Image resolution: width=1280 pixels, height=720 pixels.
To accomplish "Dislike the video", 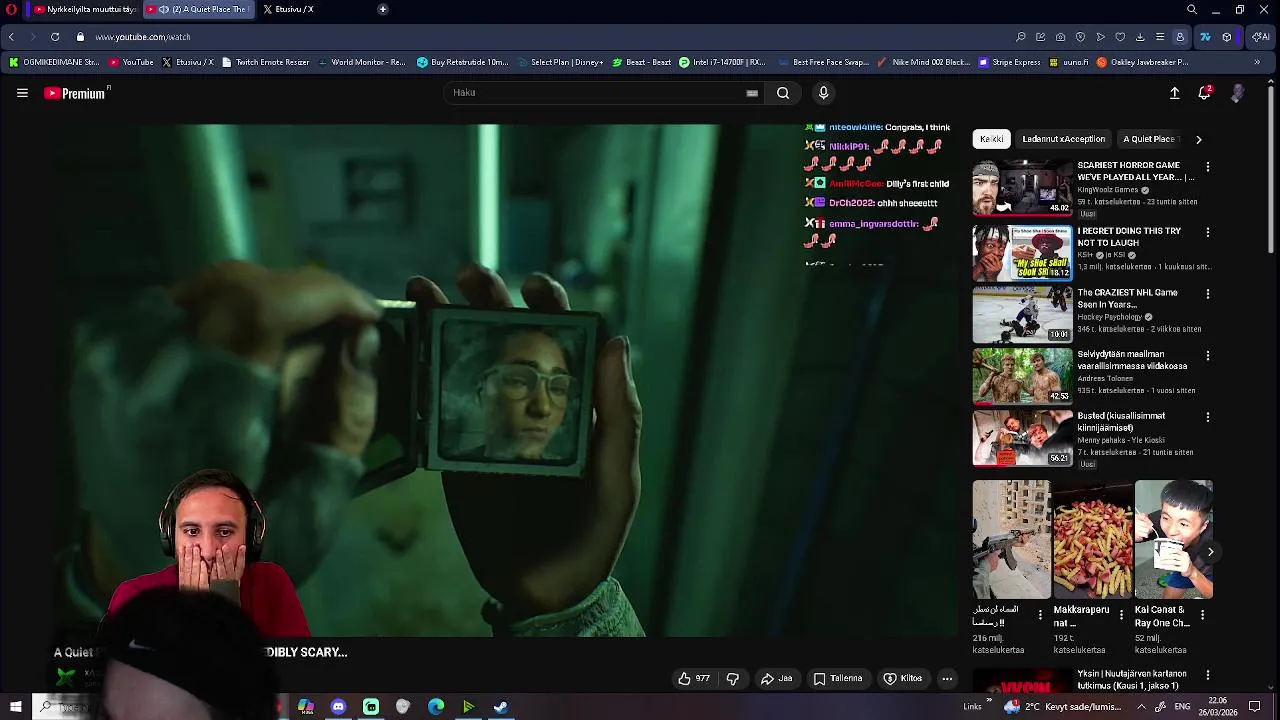I will [x=732, y=678].
